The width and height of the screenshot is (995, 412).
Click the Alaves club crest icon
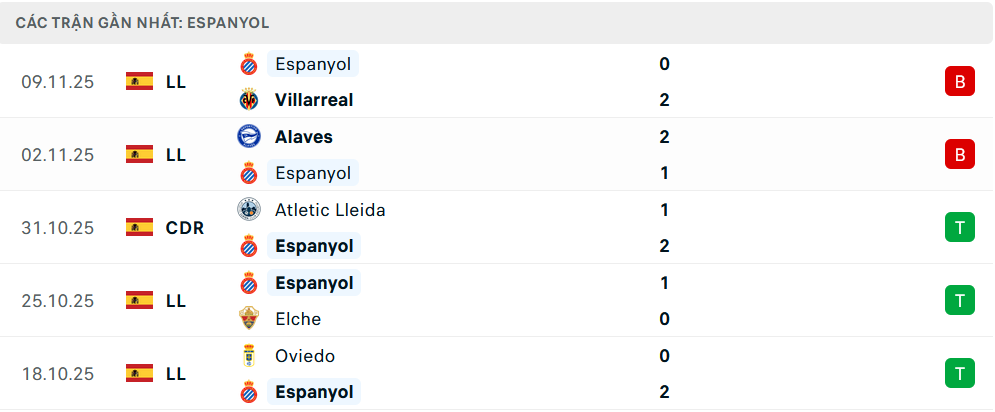click(x=248, y=137)
